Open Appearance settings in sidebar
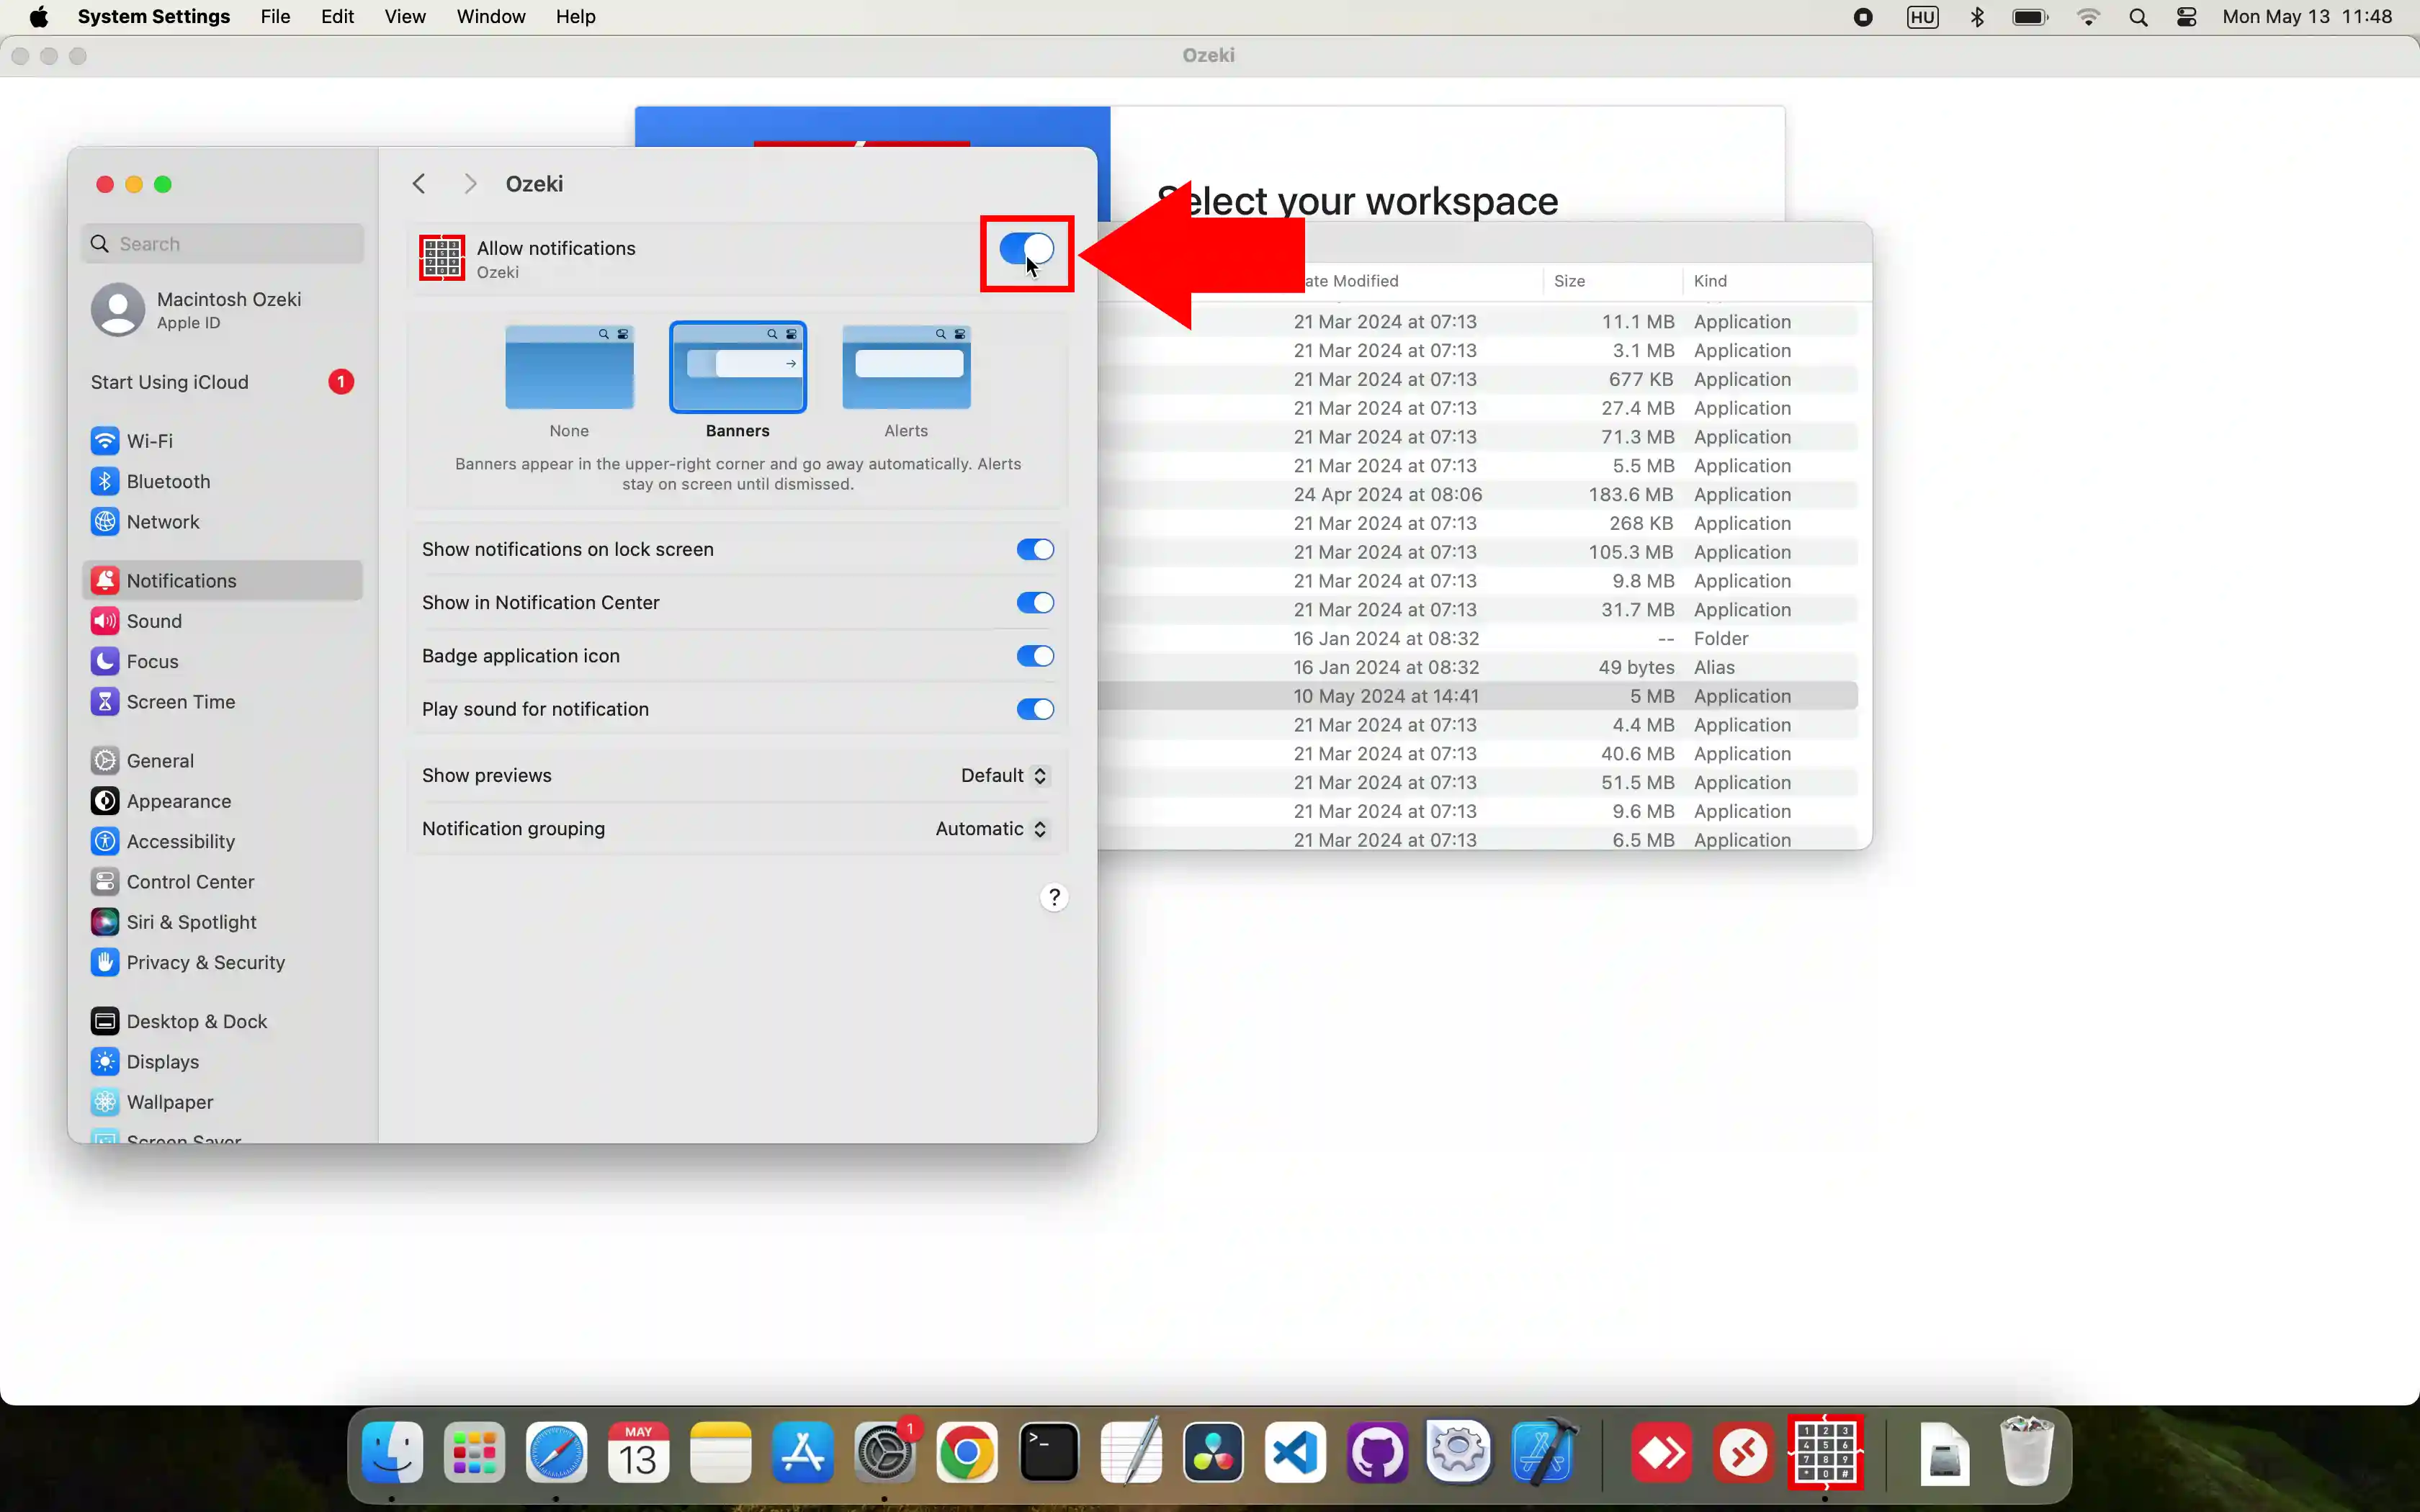This screenshot has width=2420, height=1512. (223, 801)
